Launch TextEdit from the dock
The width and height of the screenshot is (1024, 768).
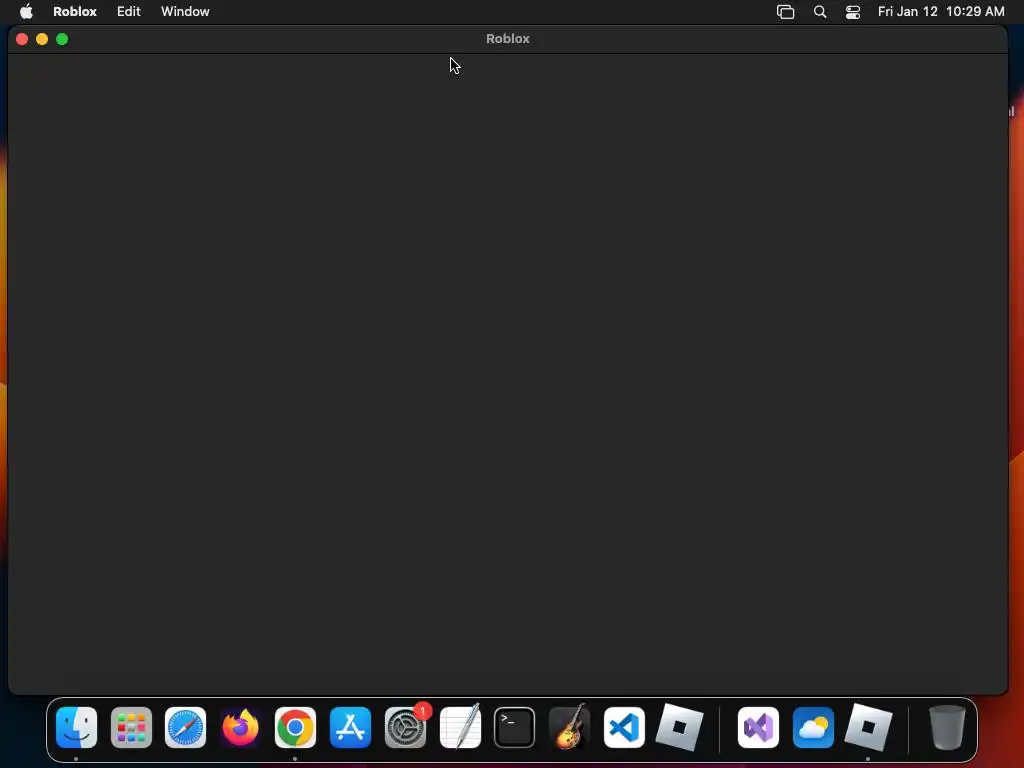pos(460,728)
